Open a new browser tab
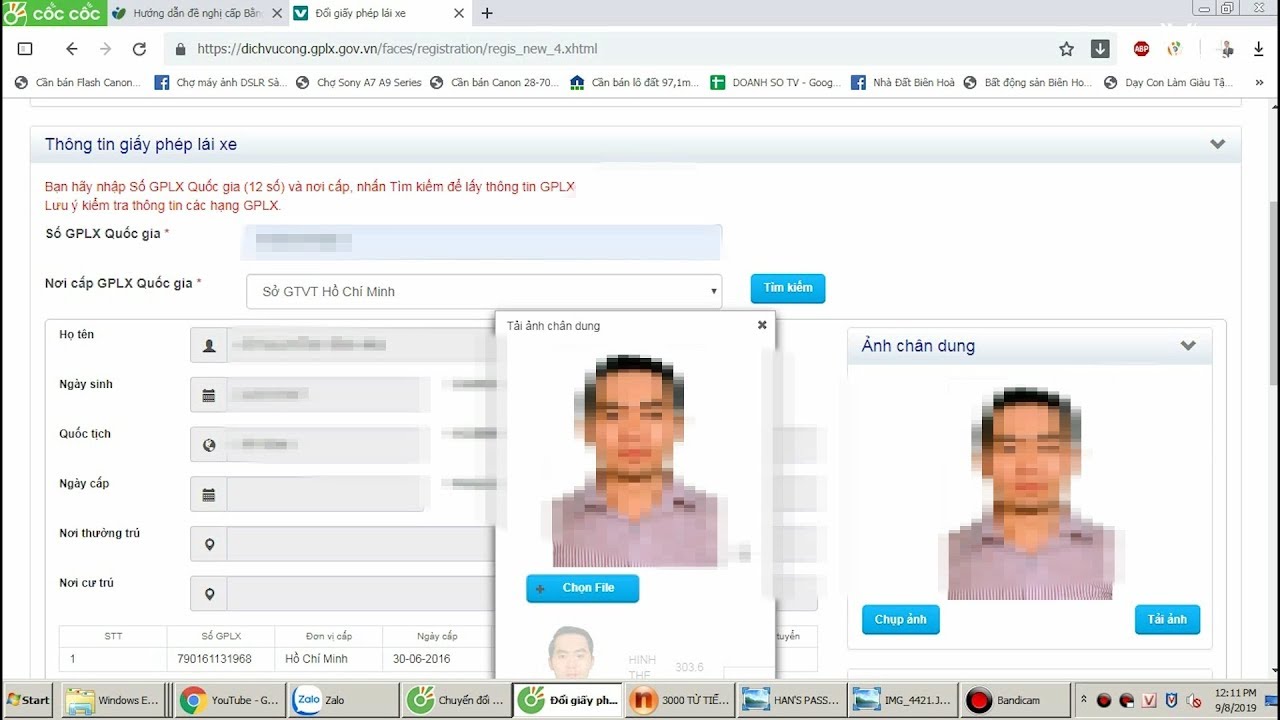This screenshot has width=1280, height=720. 487,13
